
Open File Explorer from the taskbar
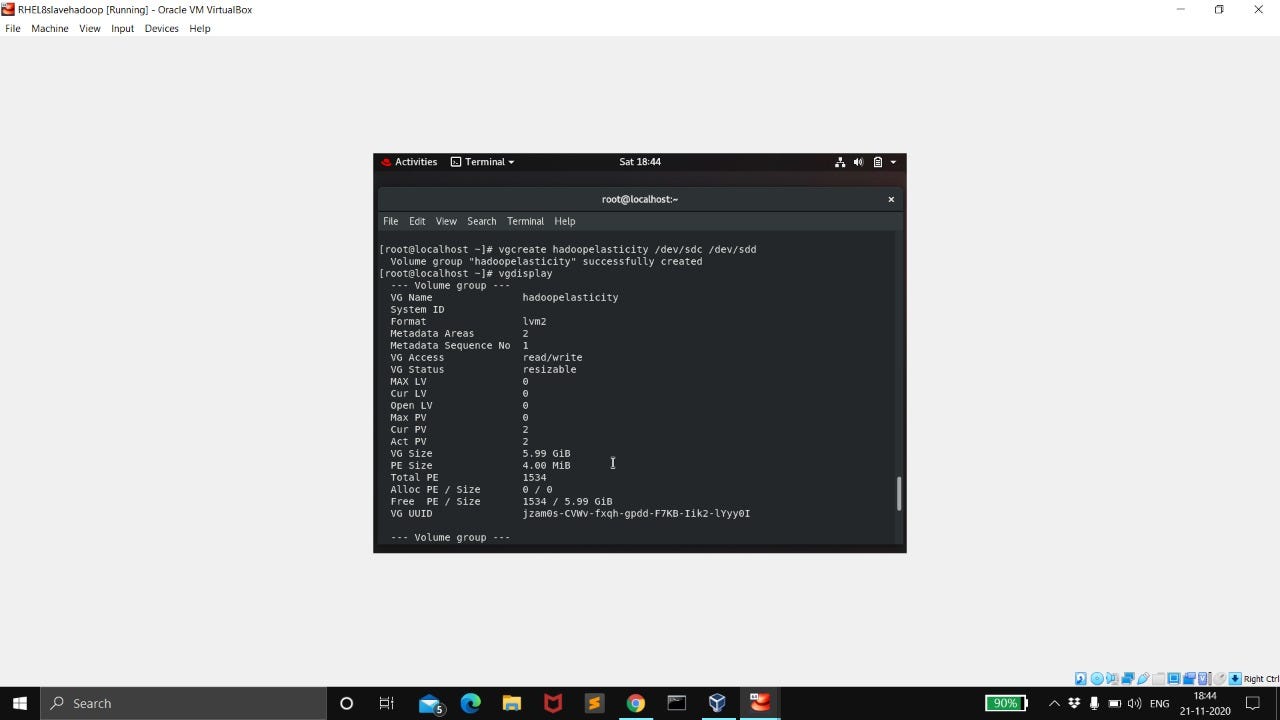click(x=512, y=703)
